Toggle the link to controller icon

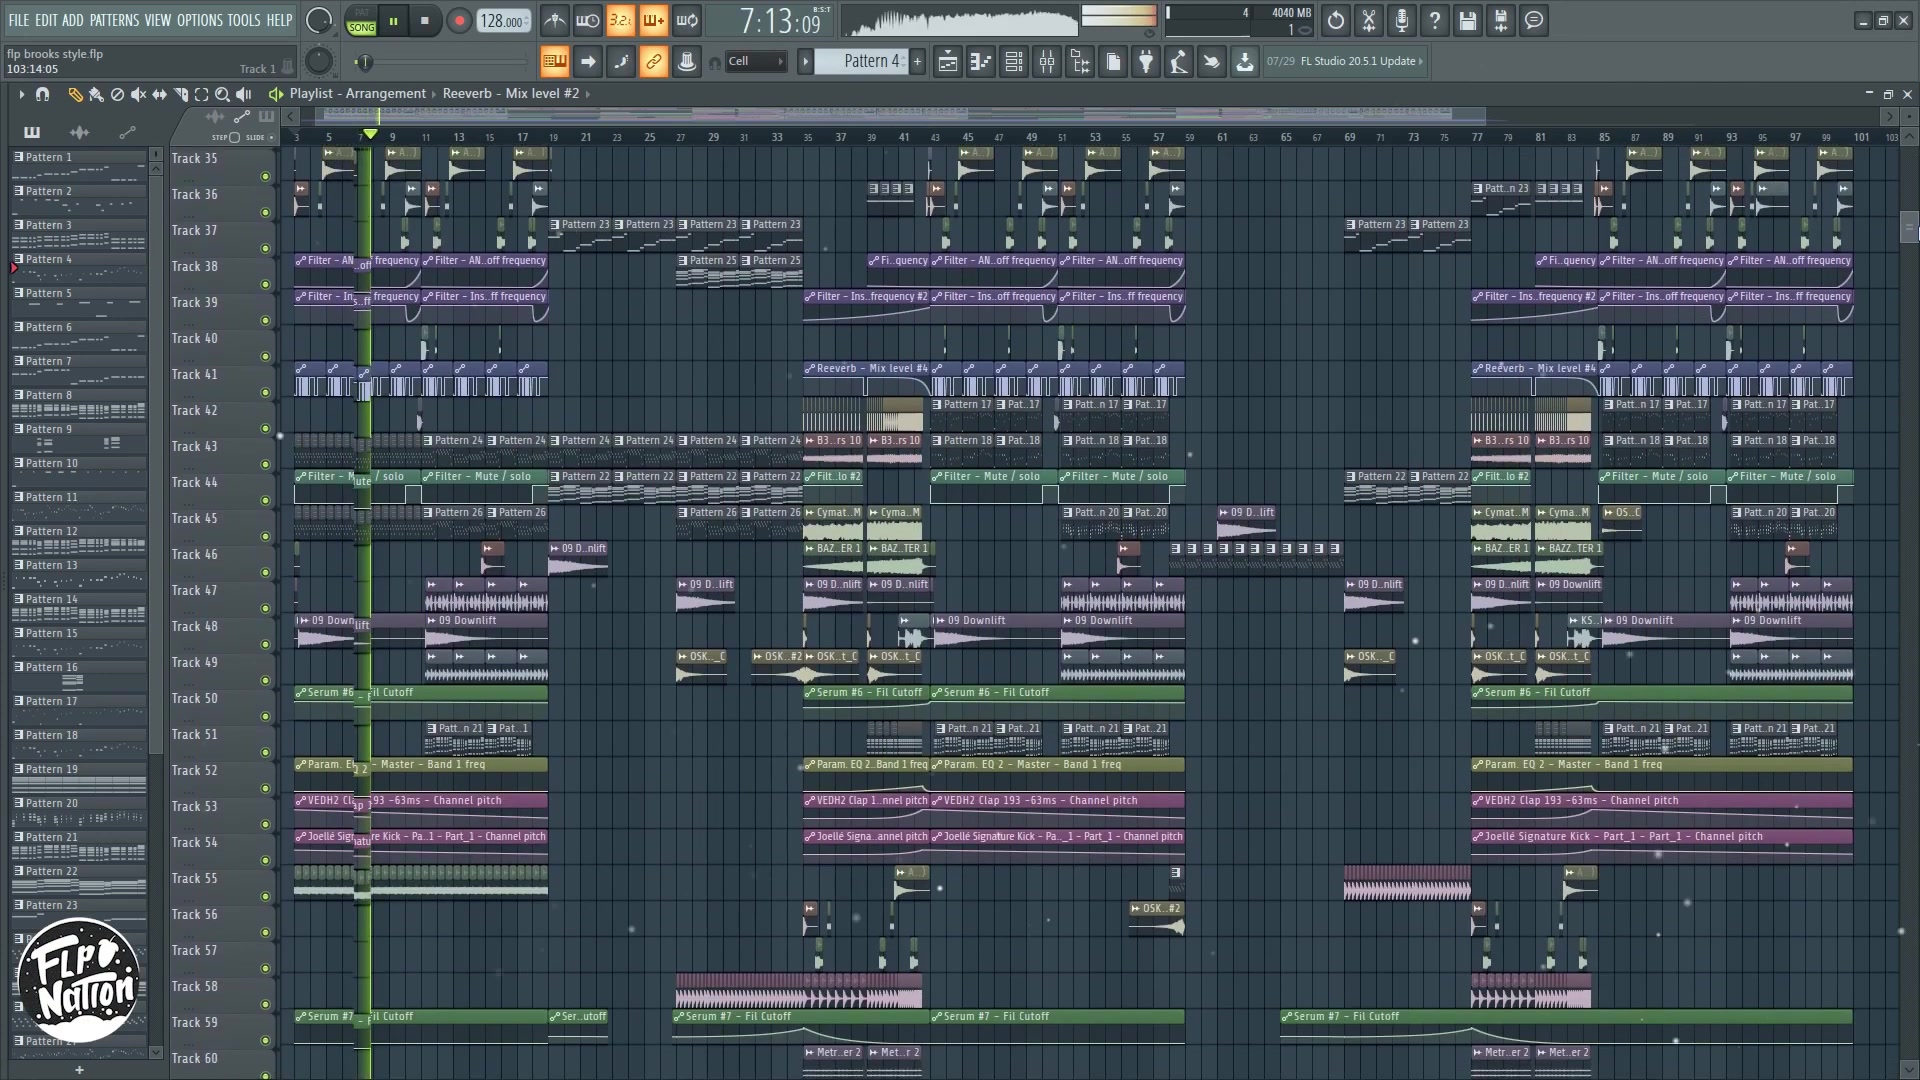(x=653, y=62)
